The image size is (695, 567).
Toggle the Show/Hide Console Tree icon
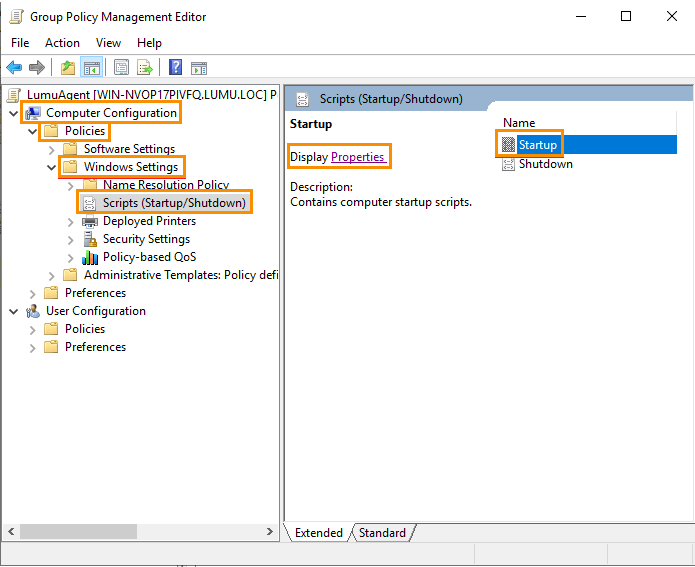tap(92, 68)
